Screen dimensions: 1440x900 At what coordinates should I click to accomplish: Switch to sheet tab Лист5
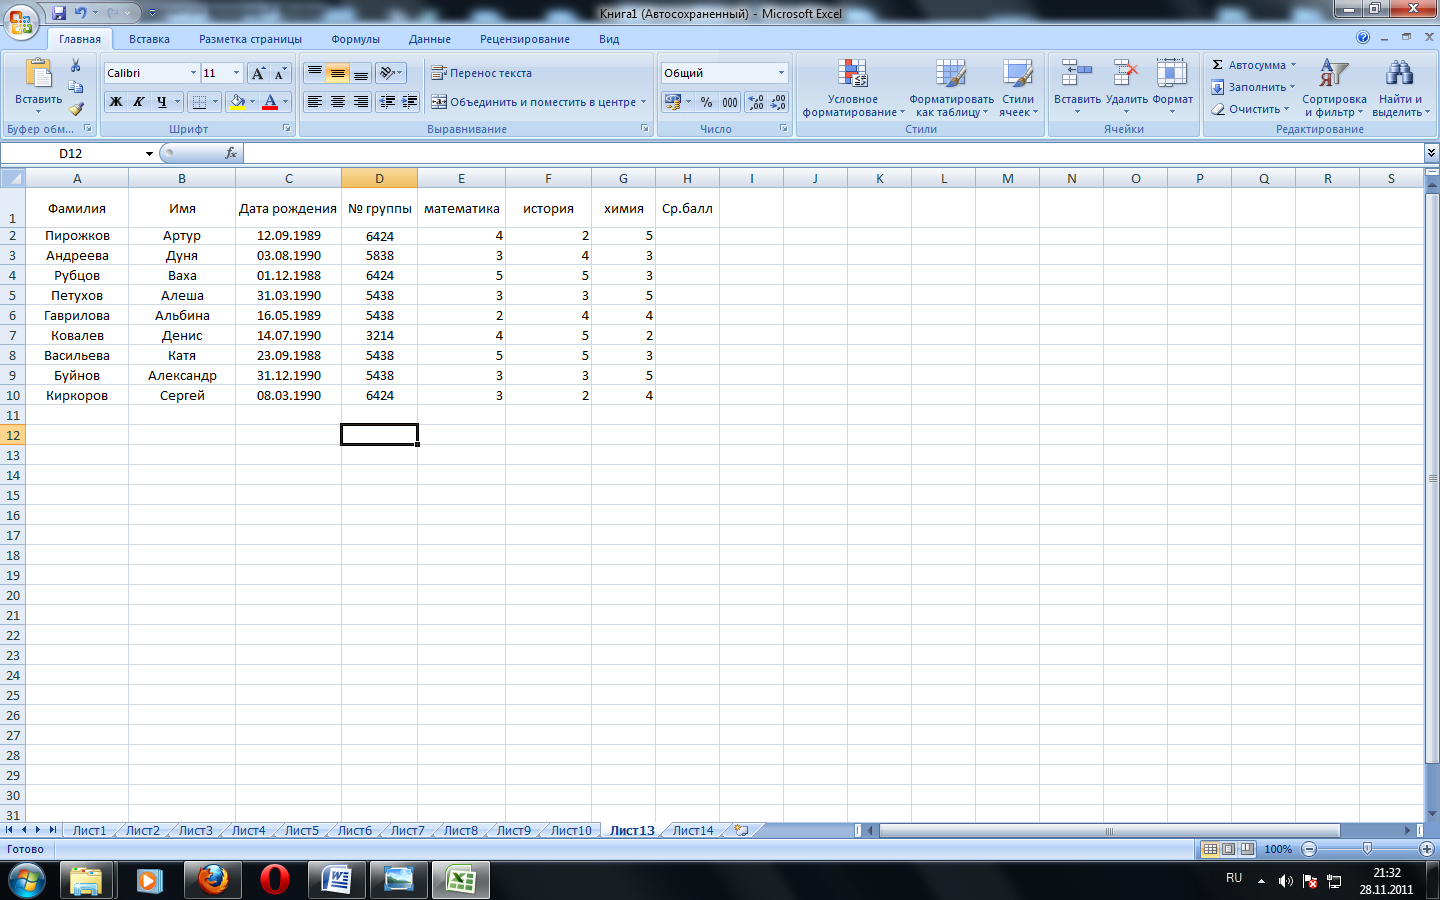pyautogui.click(x=301, y=830)
